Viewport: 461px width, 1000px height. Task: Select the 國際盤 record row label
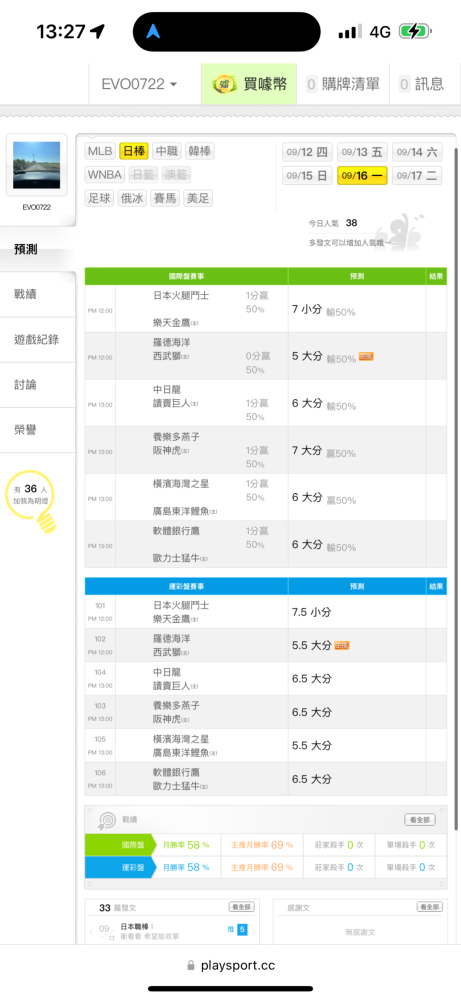coord(121,844)
